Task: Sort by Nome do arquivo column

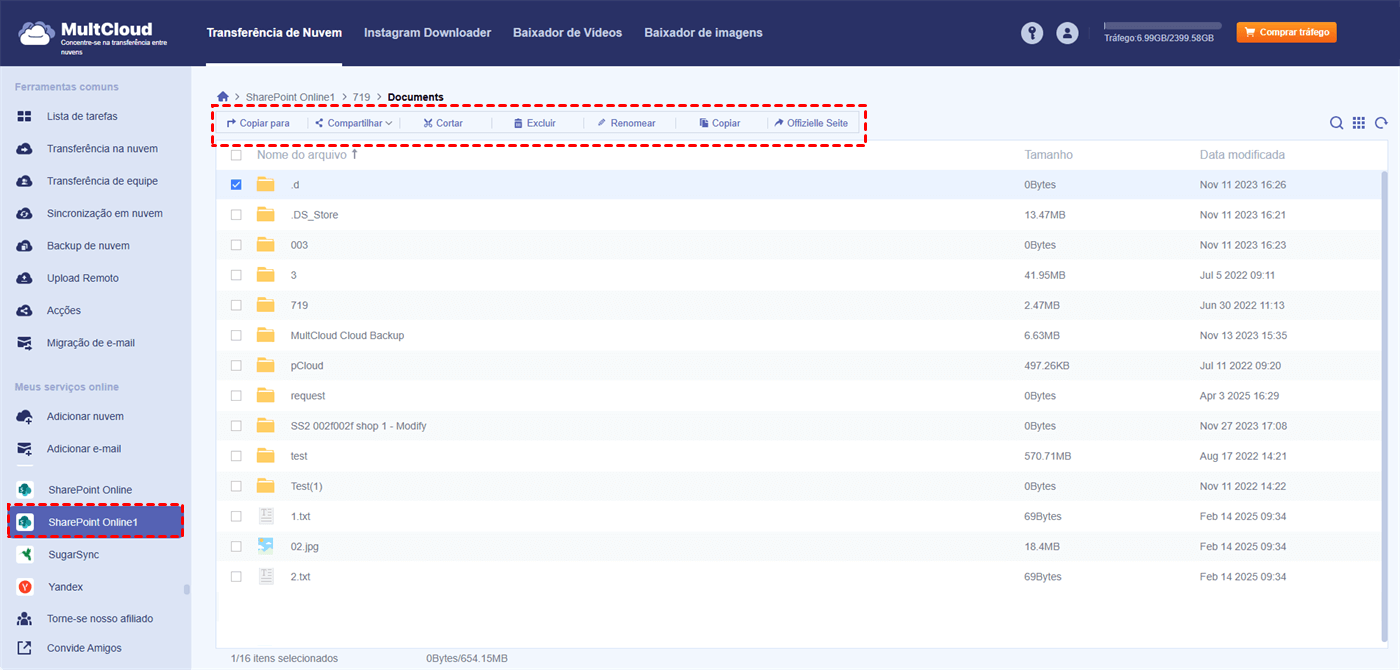Action: pyautogui.click(x=307, y=155)
